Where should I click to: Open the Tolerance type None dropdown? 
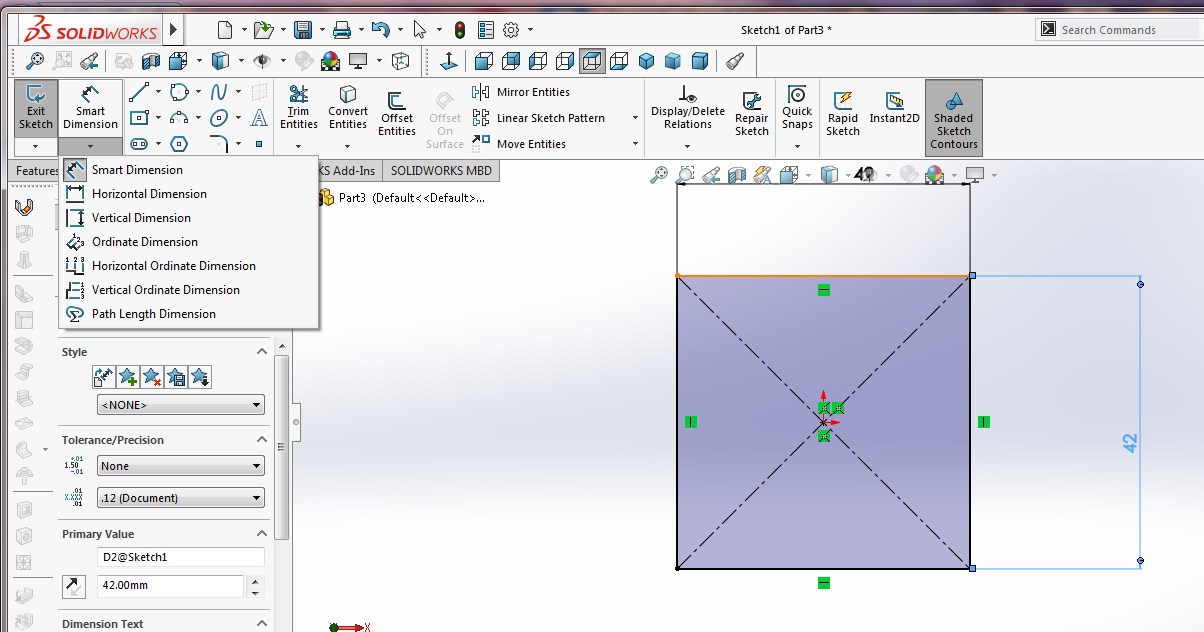181,466
